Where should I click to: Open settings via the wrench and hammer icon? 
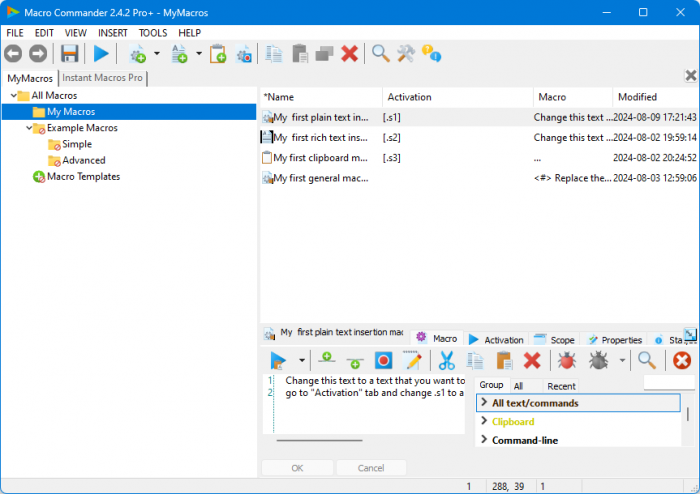click(x=406, y=53)
